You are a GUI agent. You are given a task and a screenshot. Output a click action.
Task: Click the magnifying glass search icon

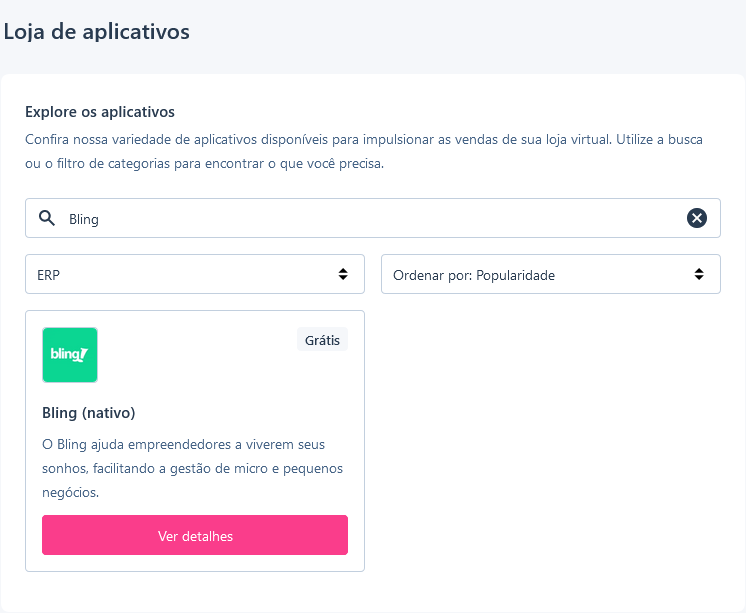tap(47, 218)
